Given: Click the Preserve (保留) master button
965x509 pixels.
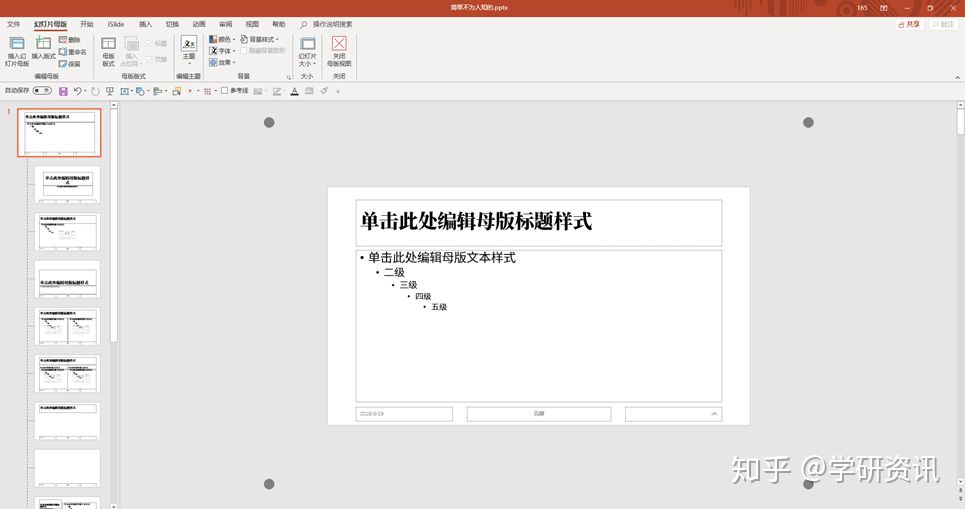Looking at the screenshot, I should [x=70, y=63].
